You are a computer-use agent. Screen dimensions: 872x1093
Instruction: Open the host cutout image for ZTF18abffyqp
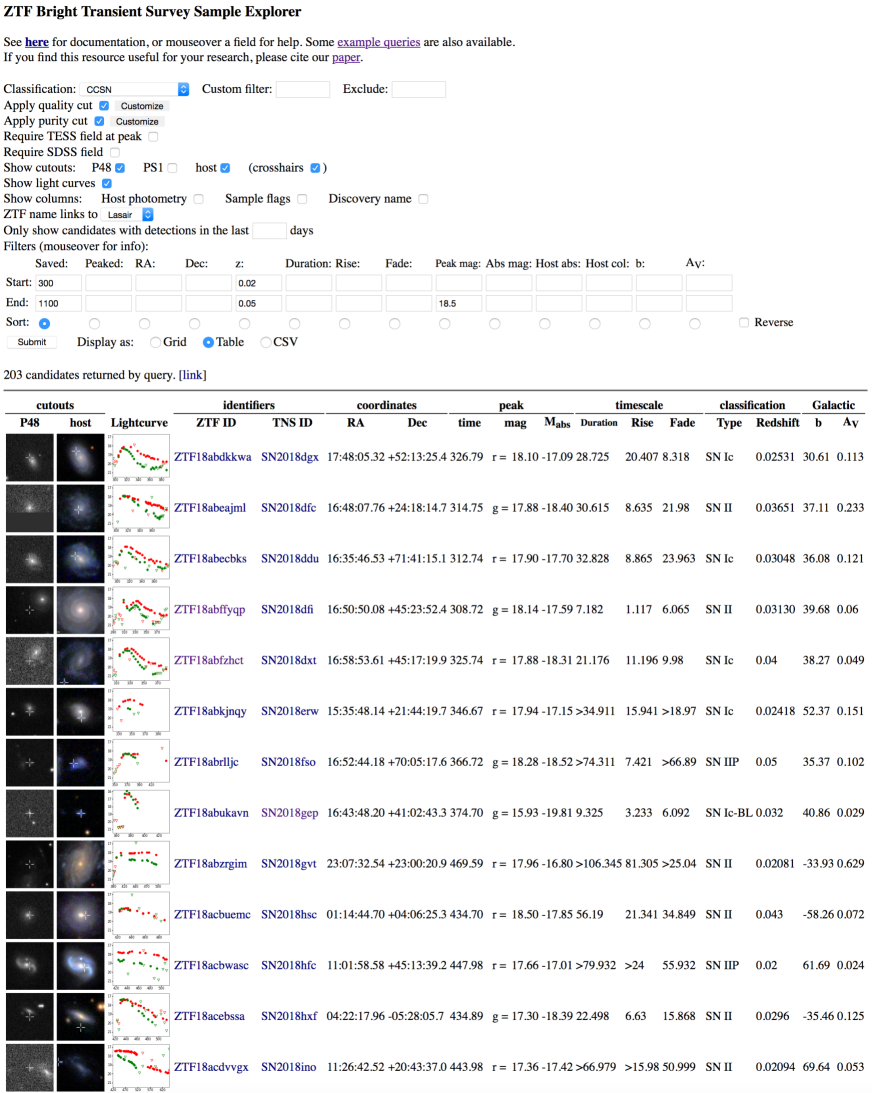click(x=81, y=609)
